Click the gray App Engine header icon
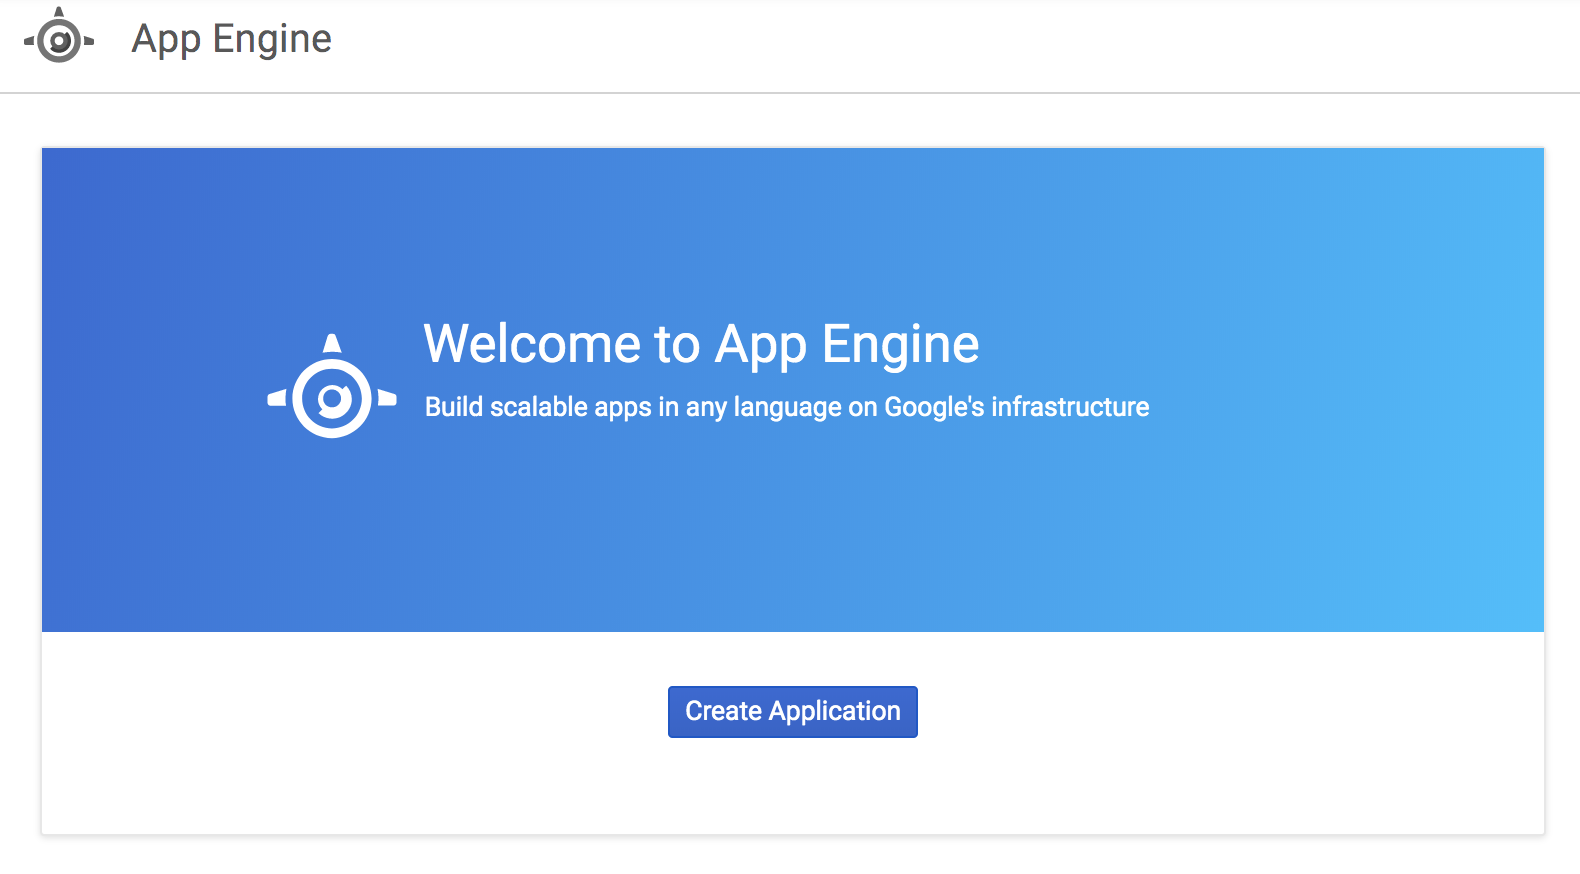This screenshot has height=874, width=1580. (59, 38)
